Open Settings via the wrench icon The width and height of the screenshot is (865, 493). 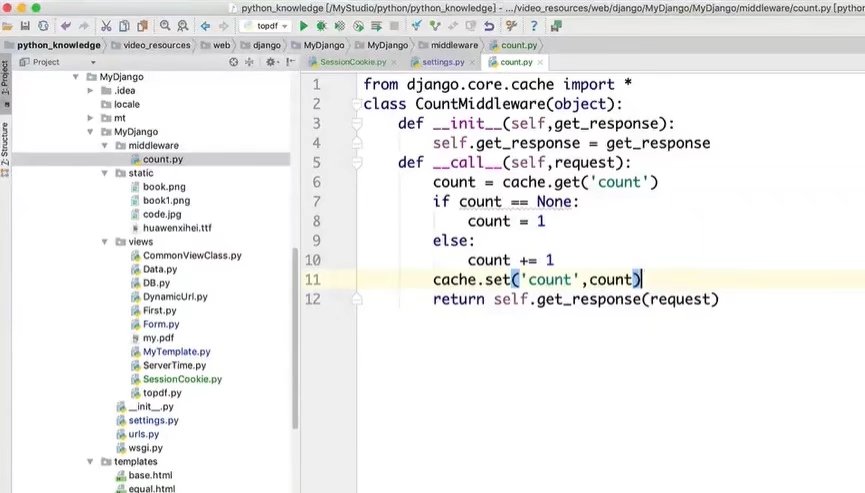click(511, 26)
